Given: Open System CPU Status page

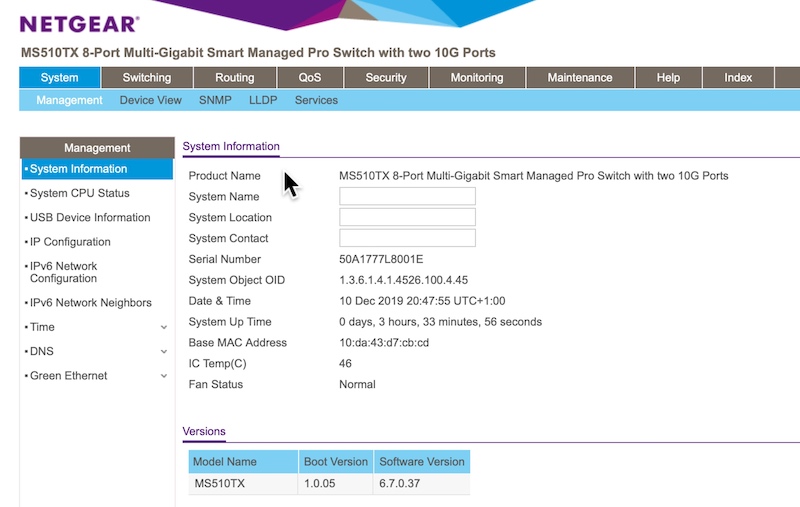Looking at the screenshot, I should click(x=80, y=193).
